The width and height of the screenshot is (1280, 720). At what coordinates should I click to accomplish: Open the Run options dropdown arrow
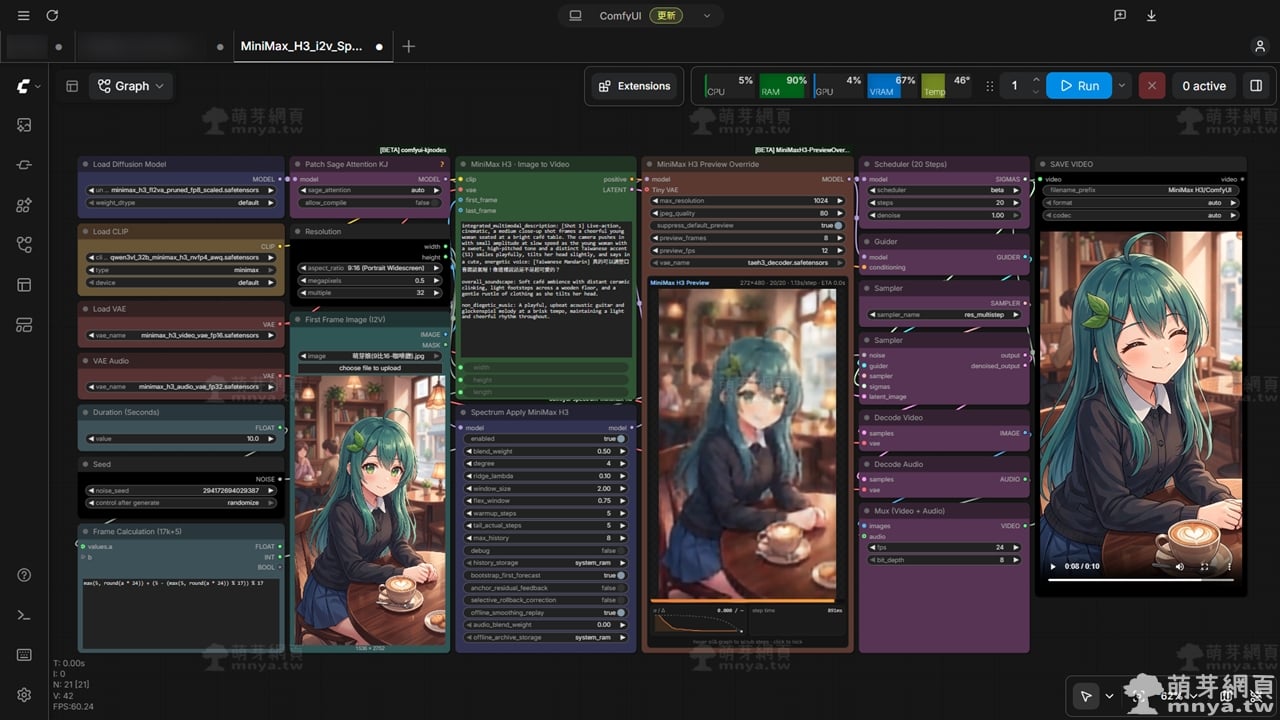pos(1122,86)
